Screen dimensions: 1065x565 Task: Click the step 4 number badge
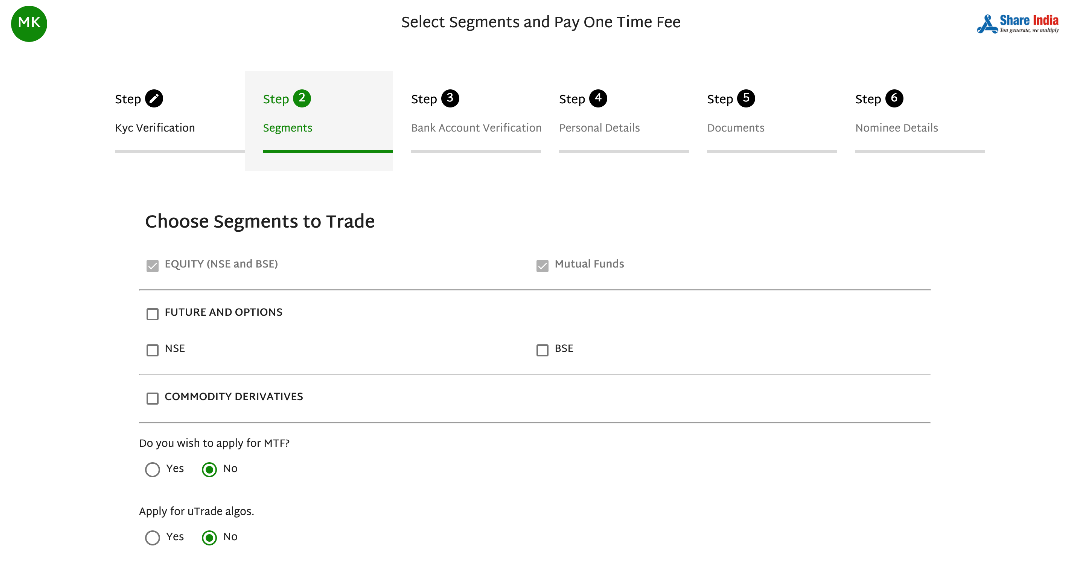pyautogui.click(x=598, y=98)
